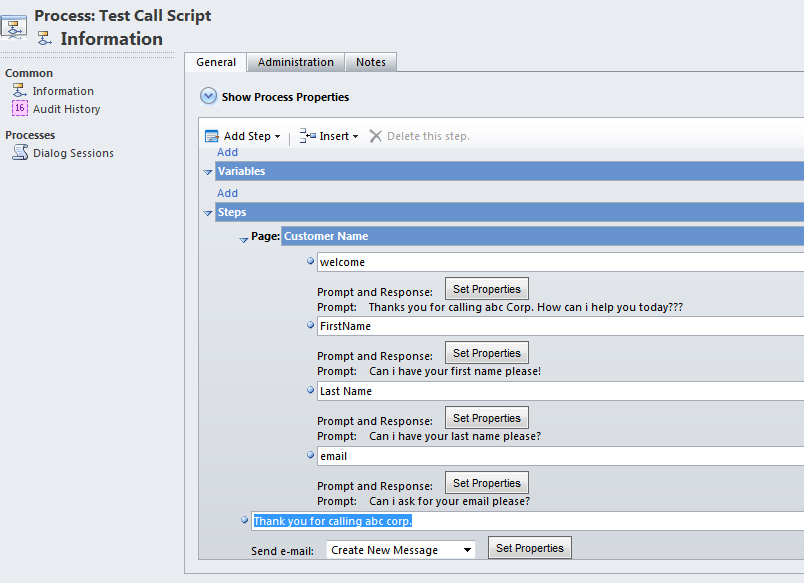
Task: Switch to the Administration tab
Action: (295, 61)
